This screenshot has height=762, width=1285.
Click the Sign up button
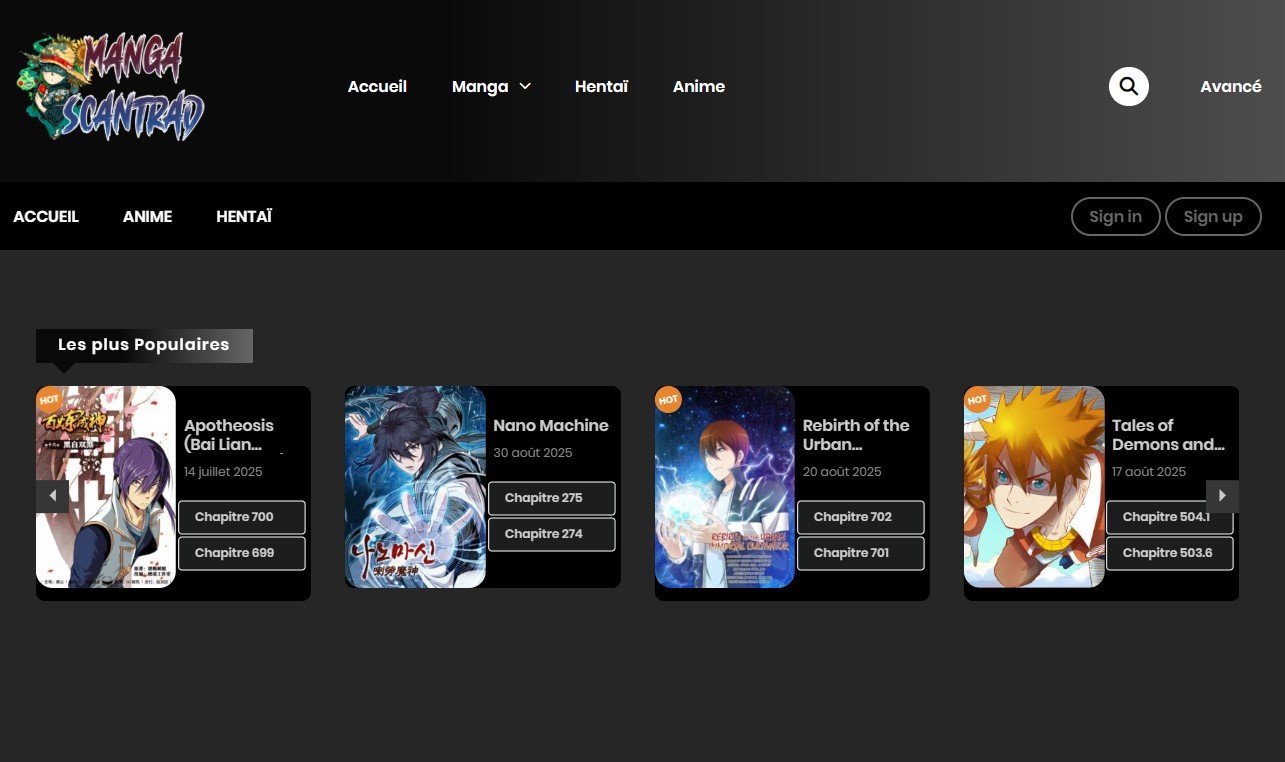1213,217
